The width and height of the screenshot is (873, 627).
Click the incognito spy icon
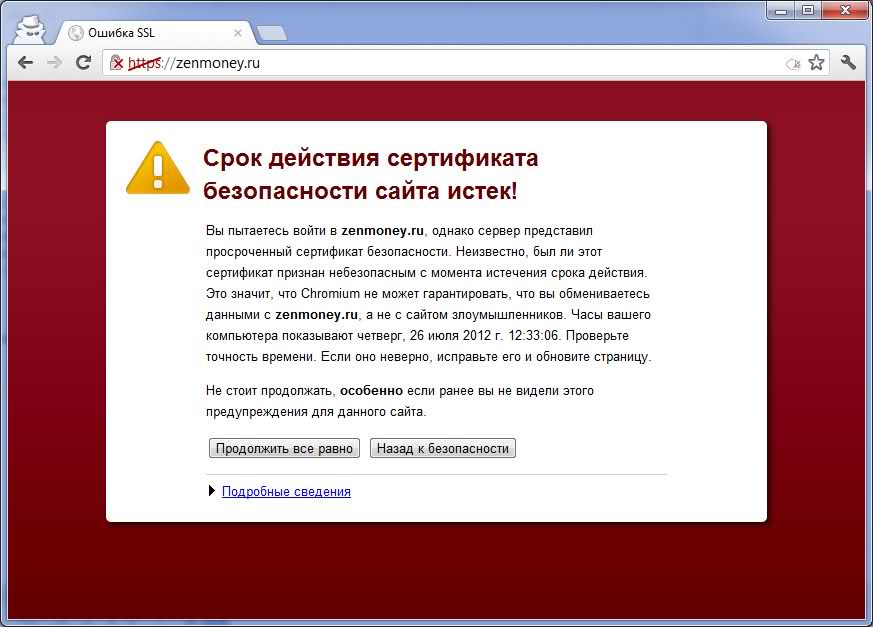tap(30, 29)
